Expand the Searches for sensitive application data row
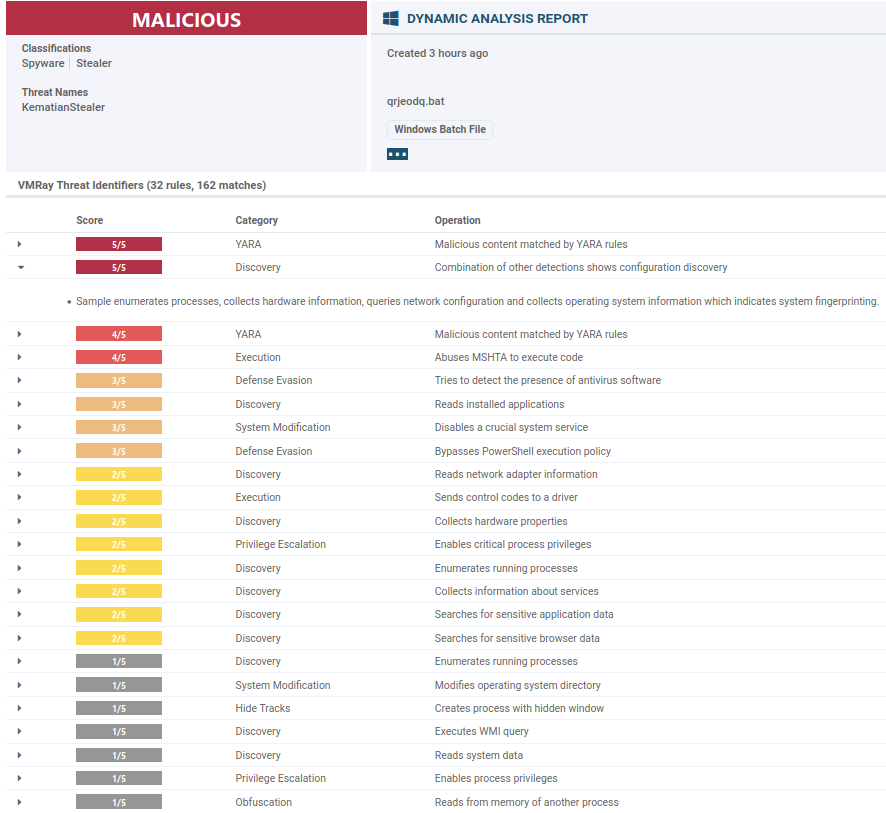 point(19,614)
